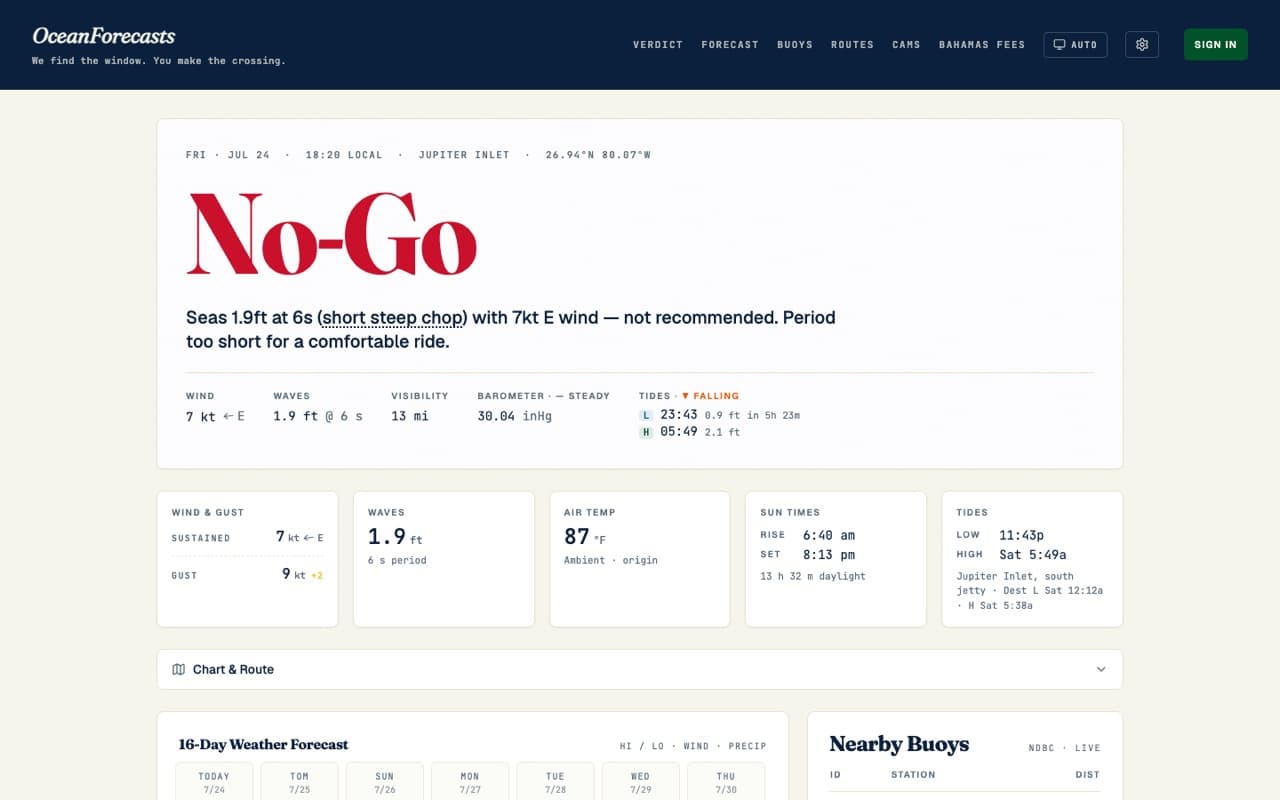1280x800 pixels.
Task: Click the JUPITER INLET location text
Action: [x=464, y=155]
